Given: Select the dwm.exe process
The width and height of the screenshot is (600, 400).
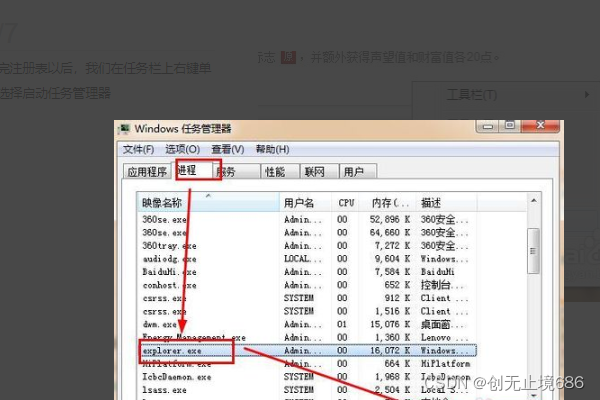Looking at the screenshot, I should tap(307, 324).
